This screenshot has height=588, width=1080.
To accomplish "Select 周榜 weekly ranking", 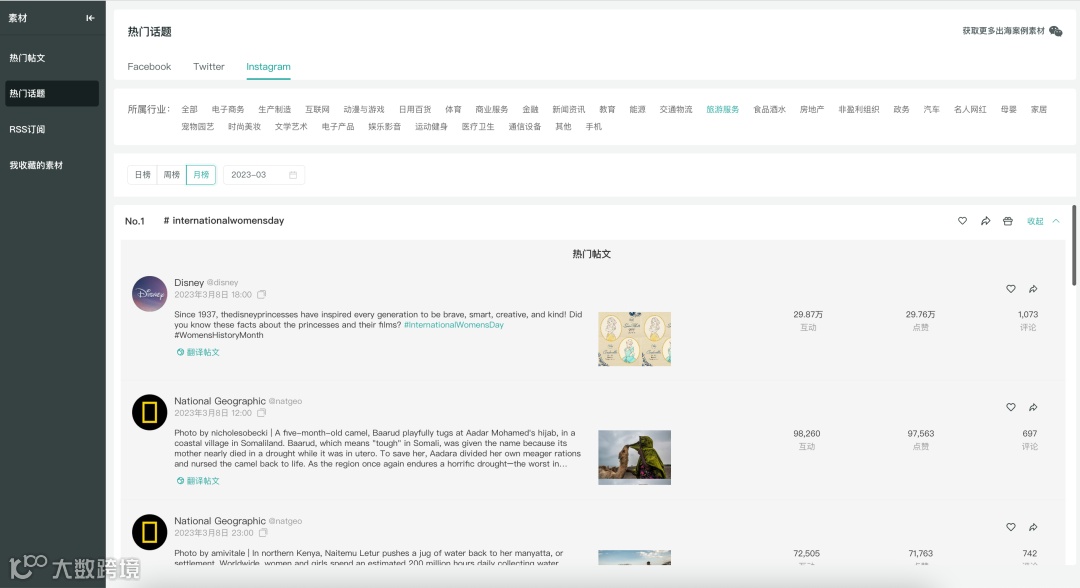I will (172, 175).
